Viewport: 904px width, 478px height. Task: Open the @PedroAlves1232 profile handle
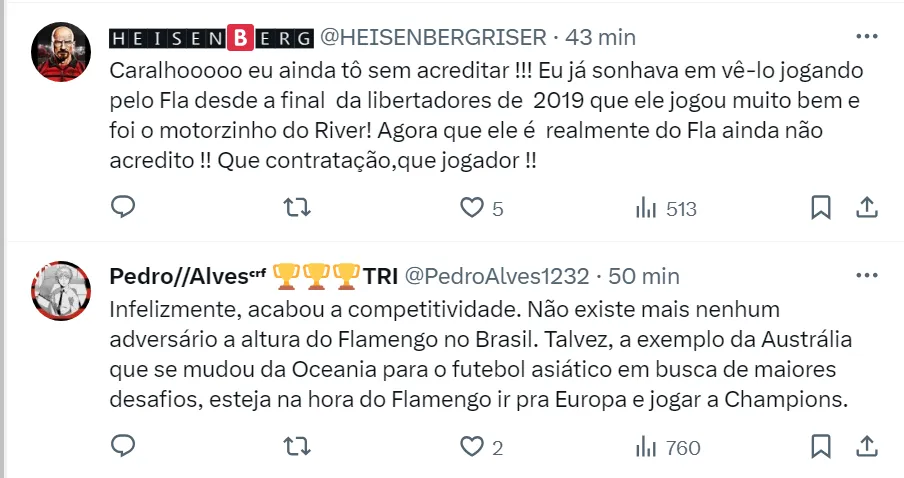pos(497,276)
